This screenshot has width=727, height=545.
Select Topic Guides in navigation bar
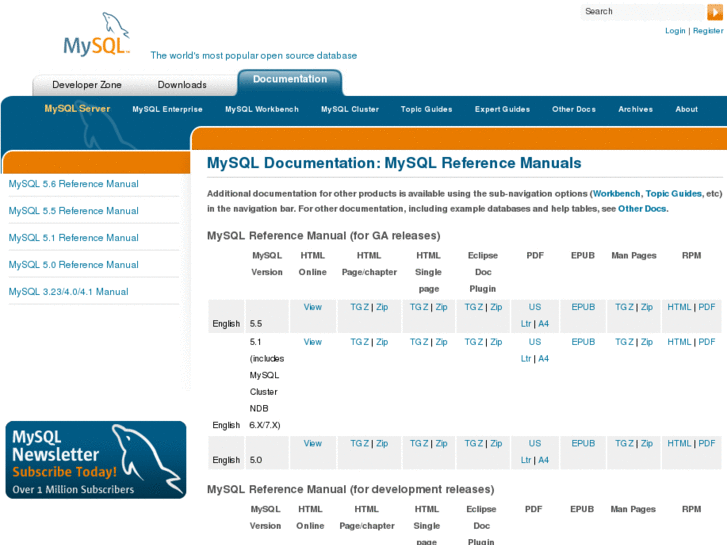[x=426, y=109]
